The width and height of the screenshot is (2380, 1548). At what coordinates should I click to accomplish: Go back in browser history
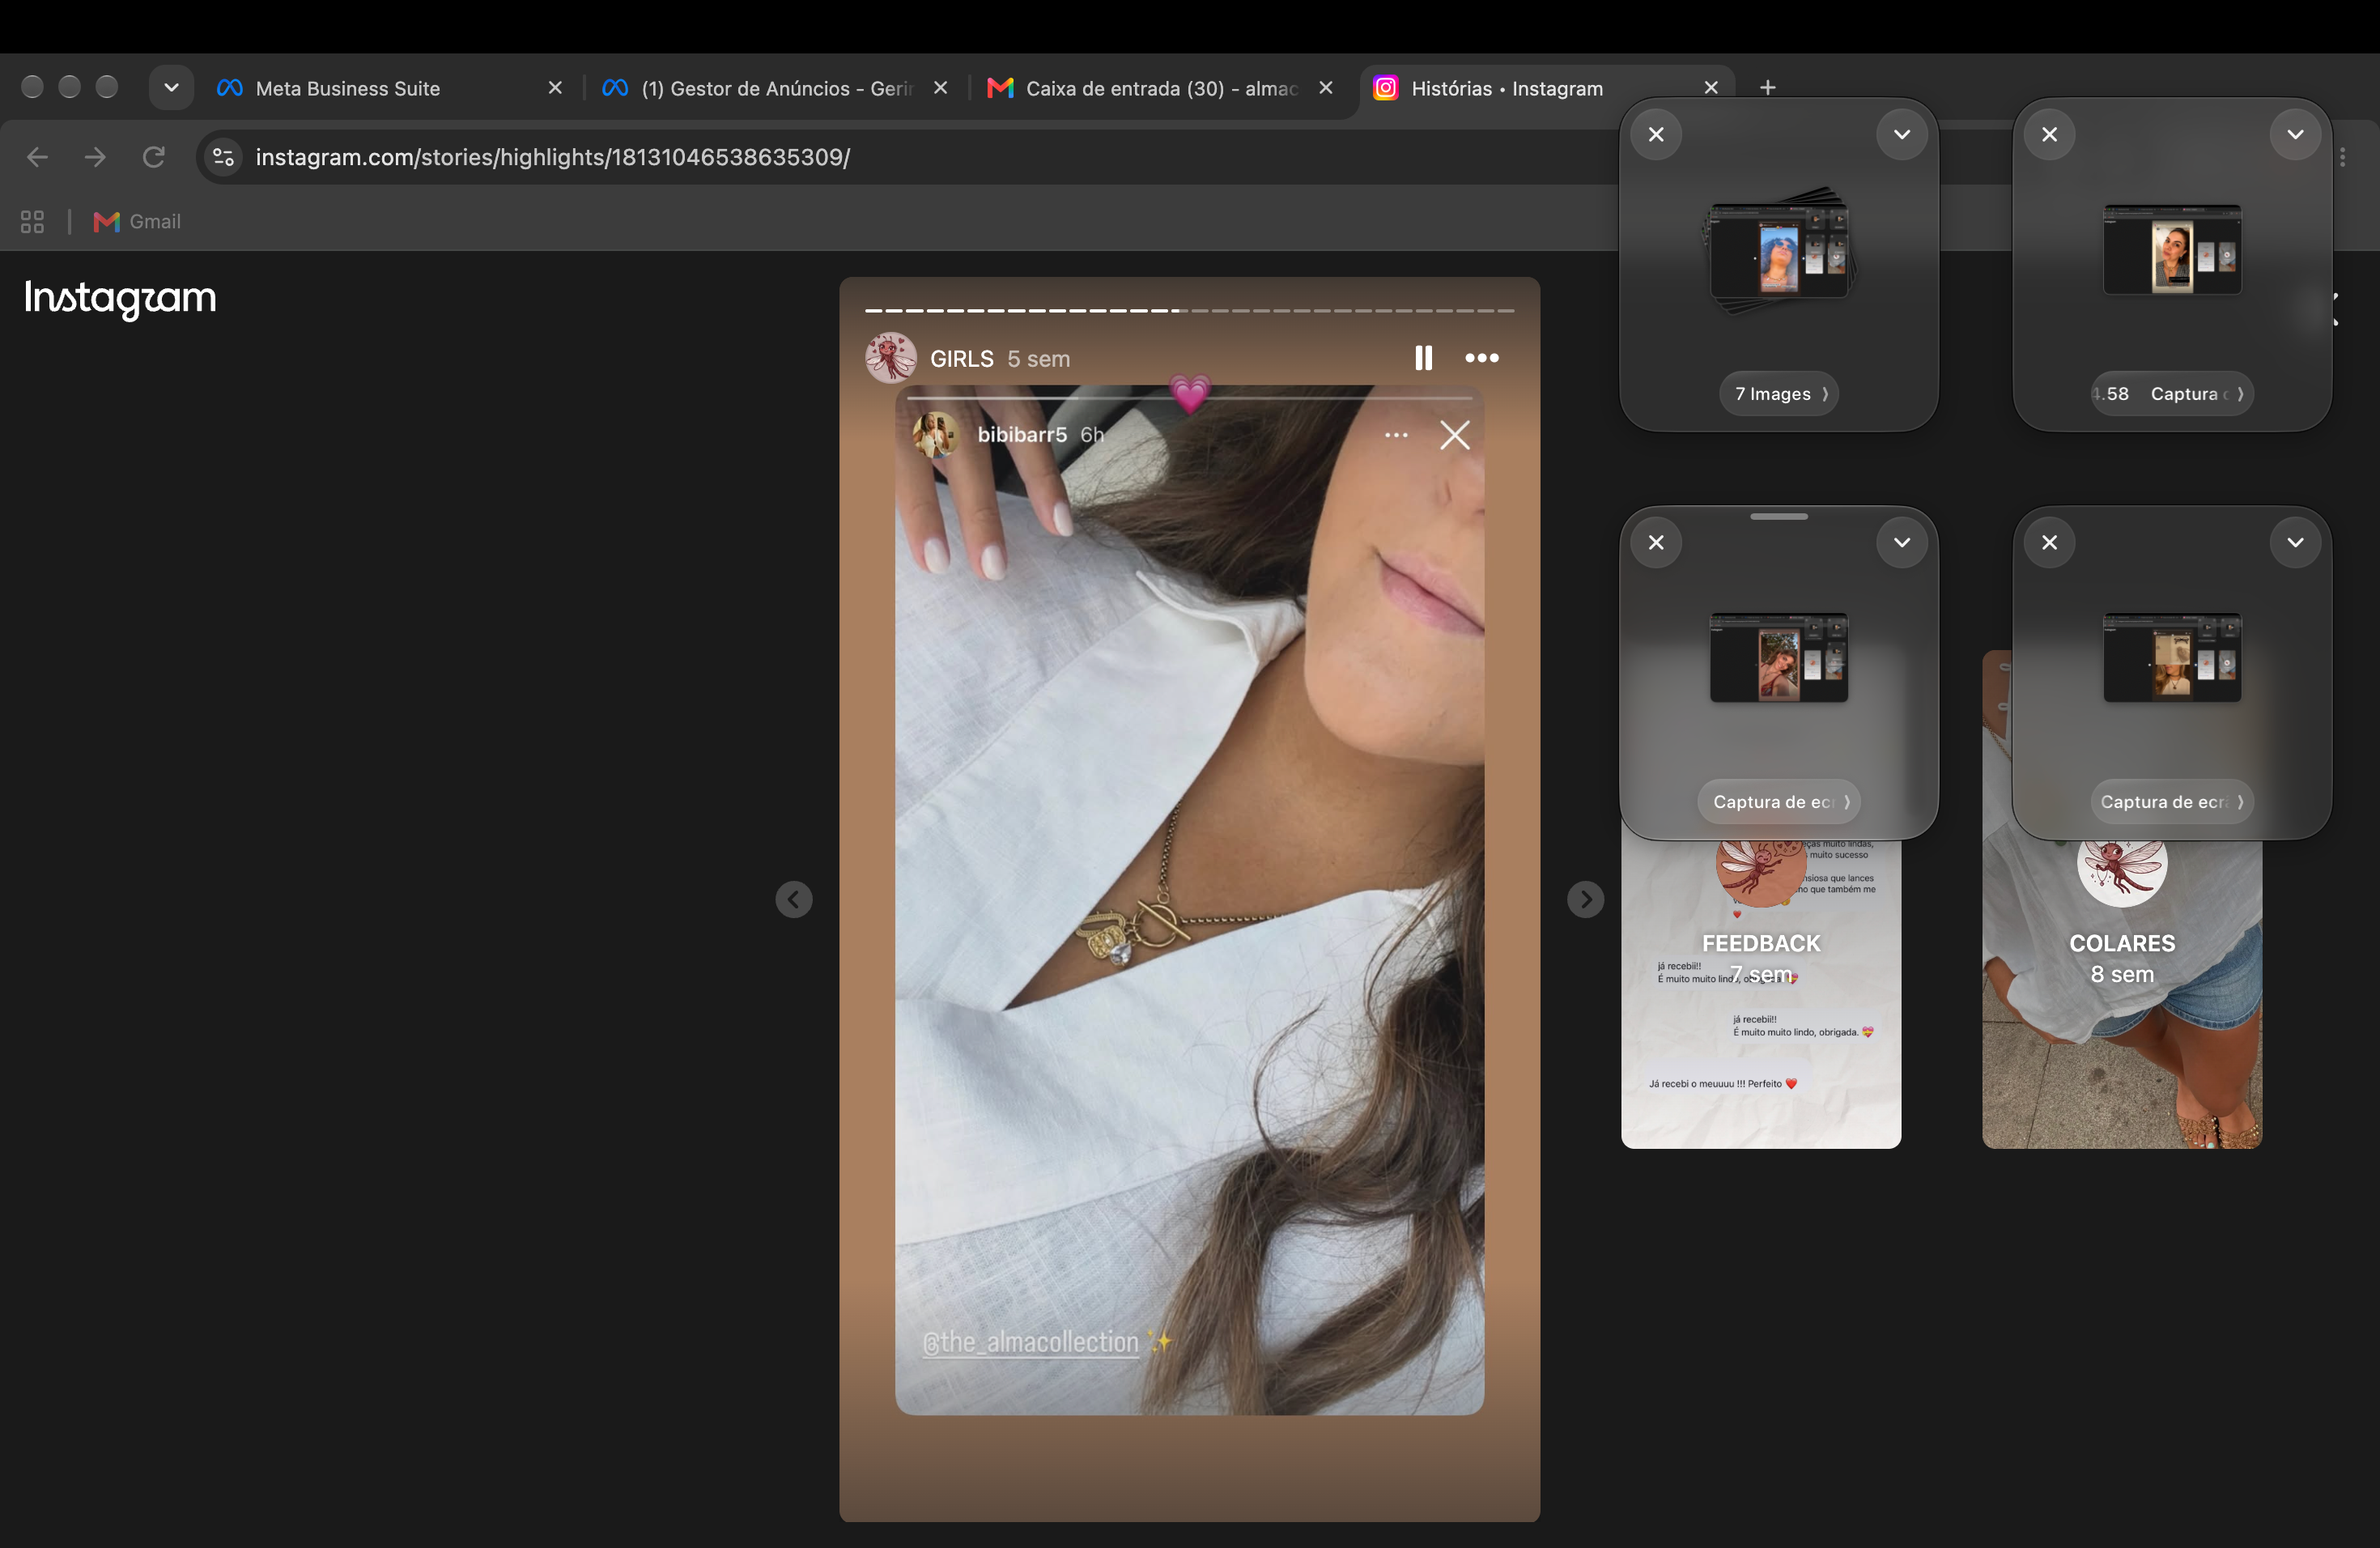(x=37, y=157)
